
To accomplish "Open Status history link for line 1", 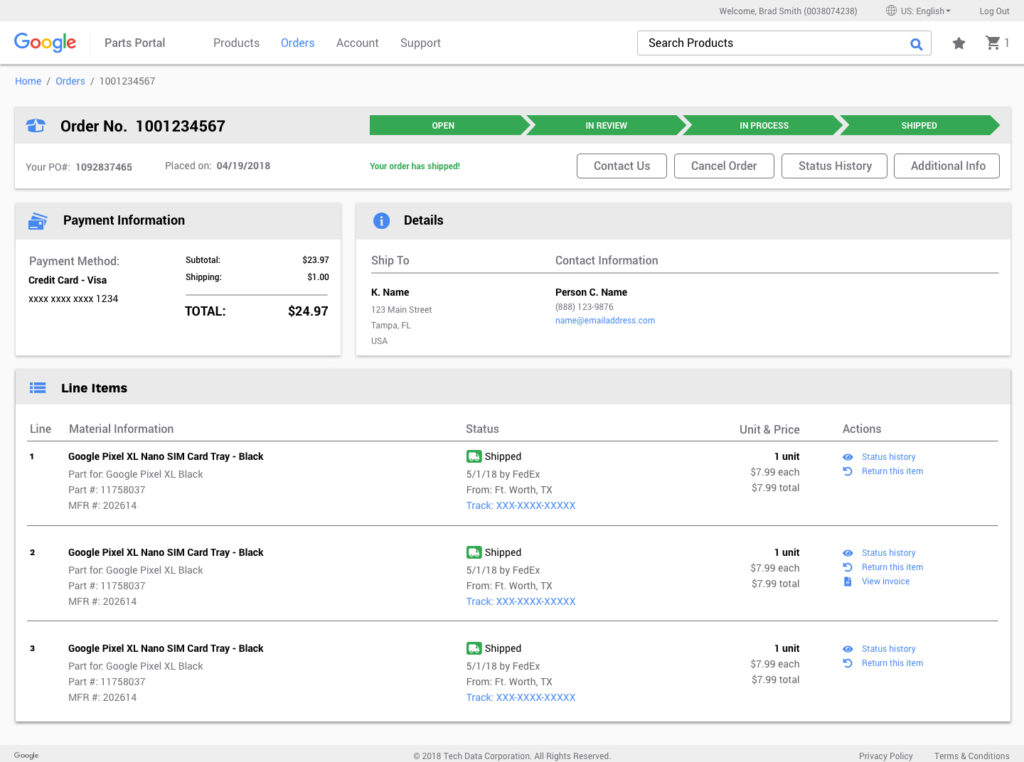I will [x=888, y=457].
